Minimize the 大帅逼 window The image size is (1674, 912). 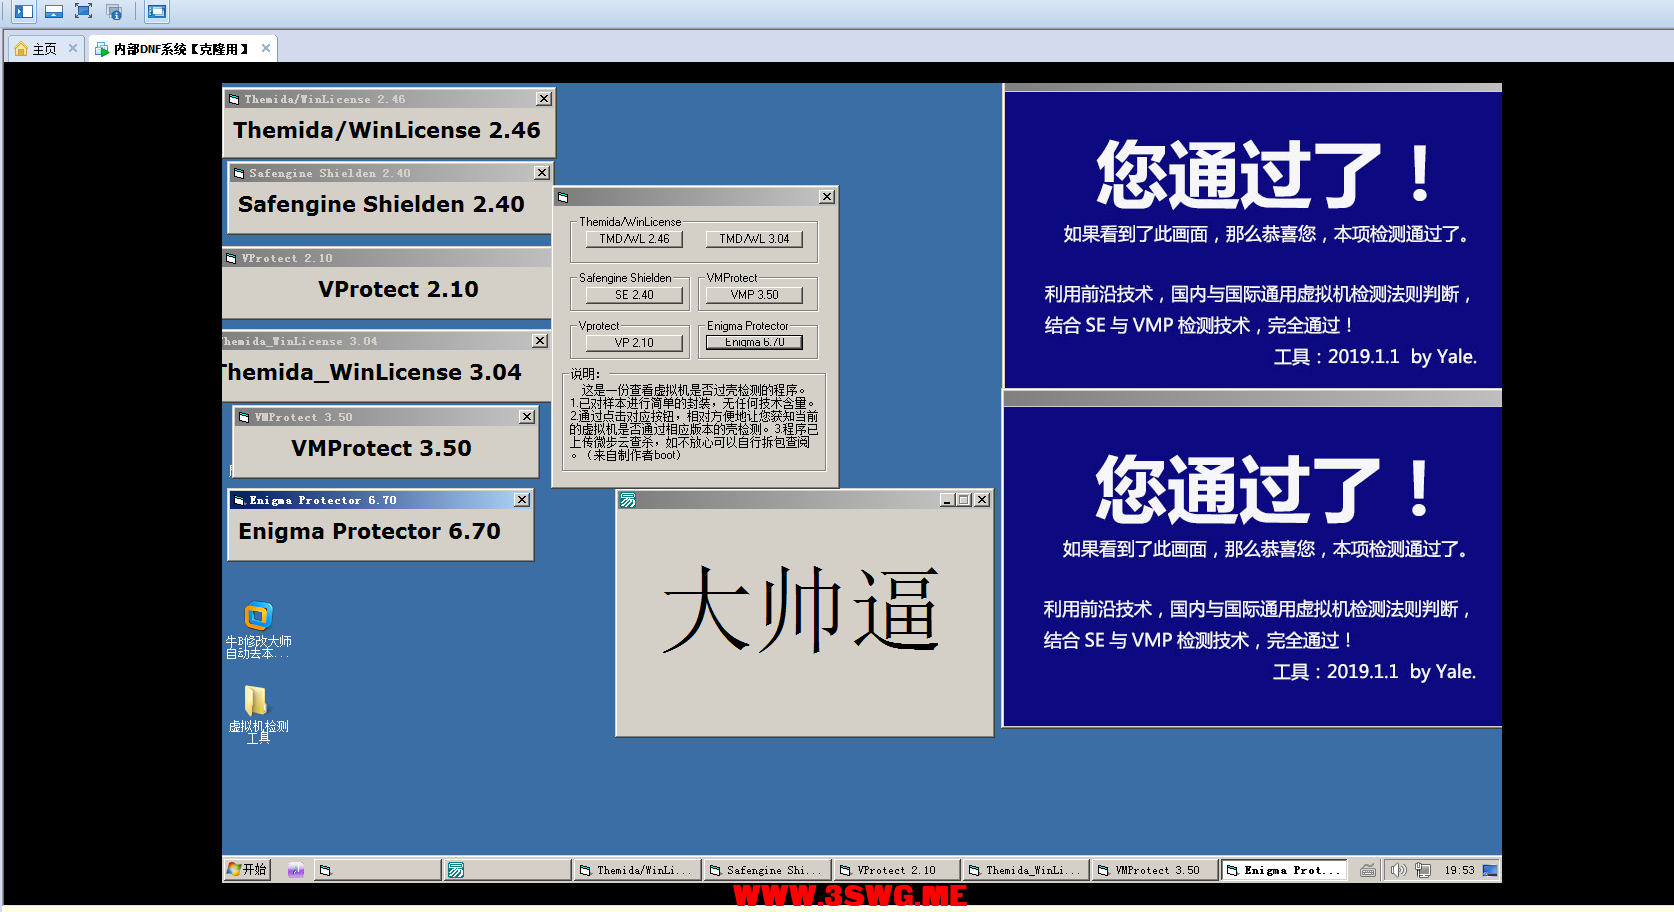click(946, 500)
